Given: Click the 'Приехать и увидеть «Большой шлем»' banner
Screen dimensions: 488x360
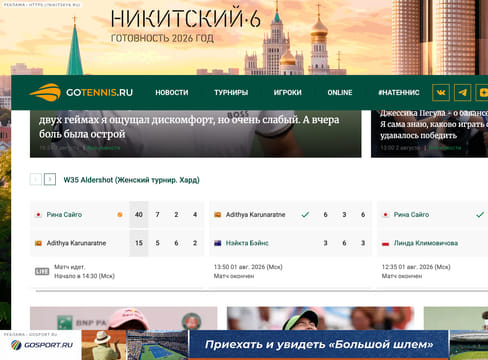Looking at the screenshot, I should coord(319,344).
